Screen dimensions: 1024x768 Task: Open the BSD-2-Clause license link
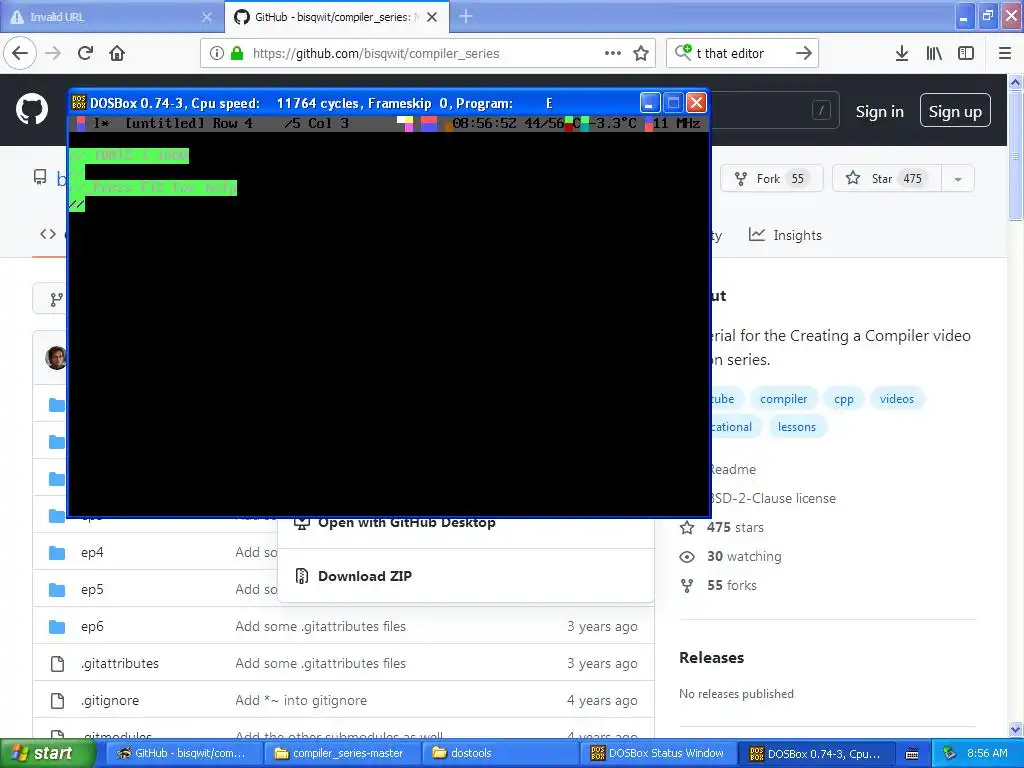[773, 498]
